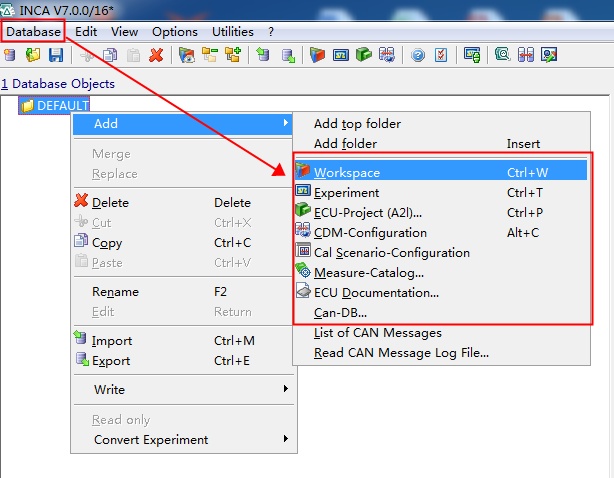The image size is (614, 478).
Task: Select Cal Scenario-Configuration entry
Action: 441,253
